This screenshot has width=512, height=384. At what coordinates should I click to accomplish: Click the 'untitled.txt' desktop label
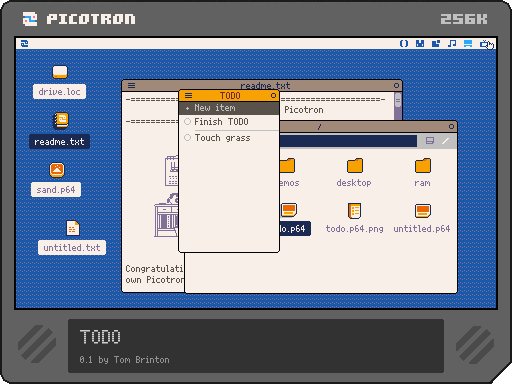pyautogui.click(x=72, y=248)
